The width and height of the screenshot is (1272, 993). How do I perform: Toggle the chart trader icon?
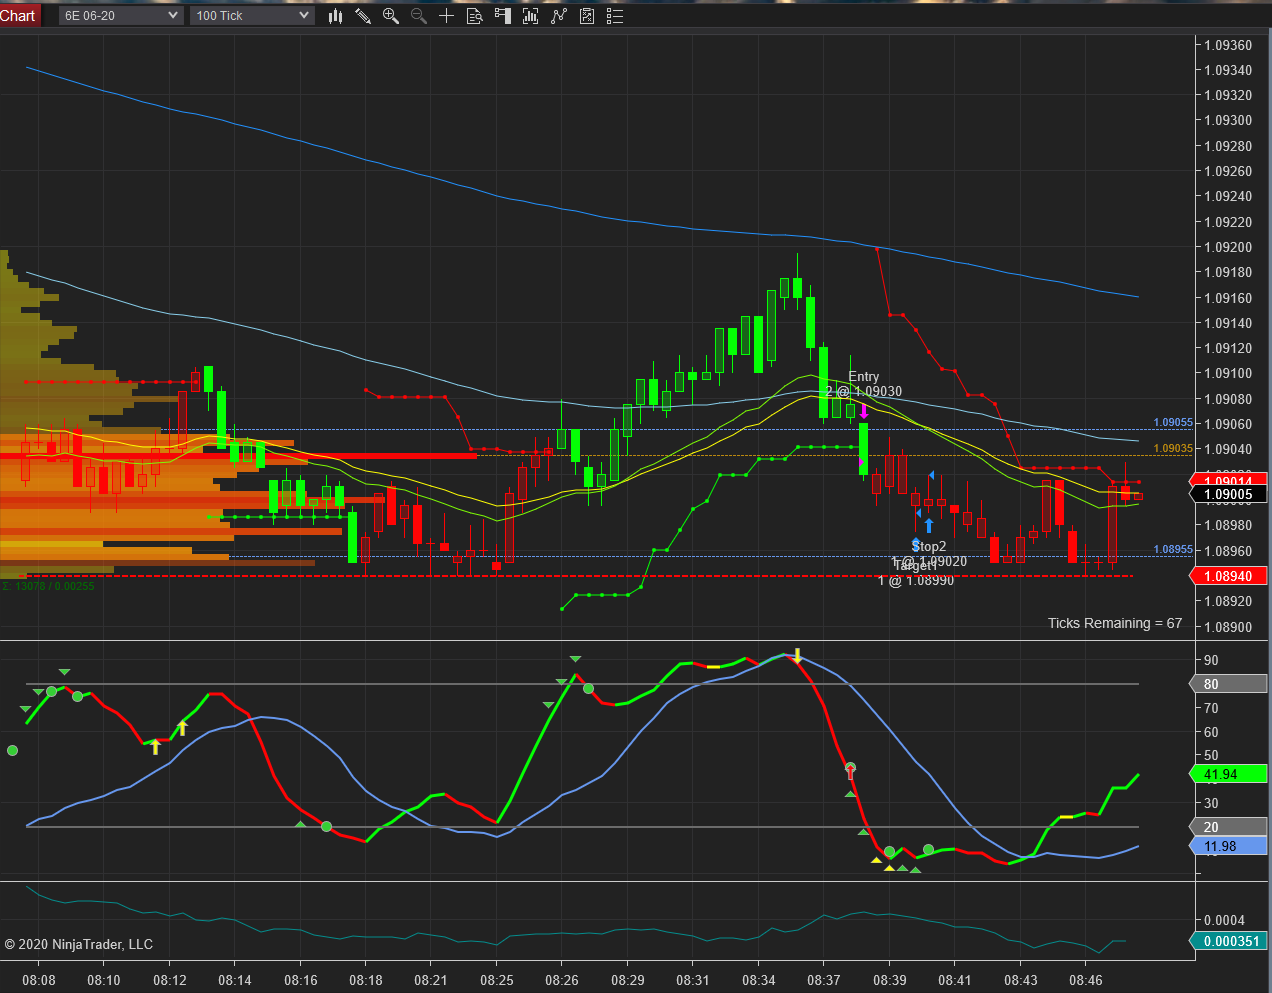503,16
